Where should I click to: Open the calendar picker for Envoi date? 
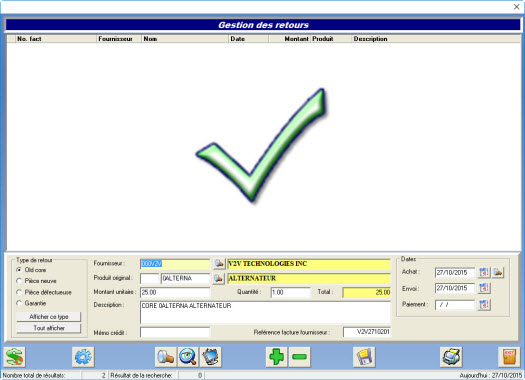tap(484, 288)
